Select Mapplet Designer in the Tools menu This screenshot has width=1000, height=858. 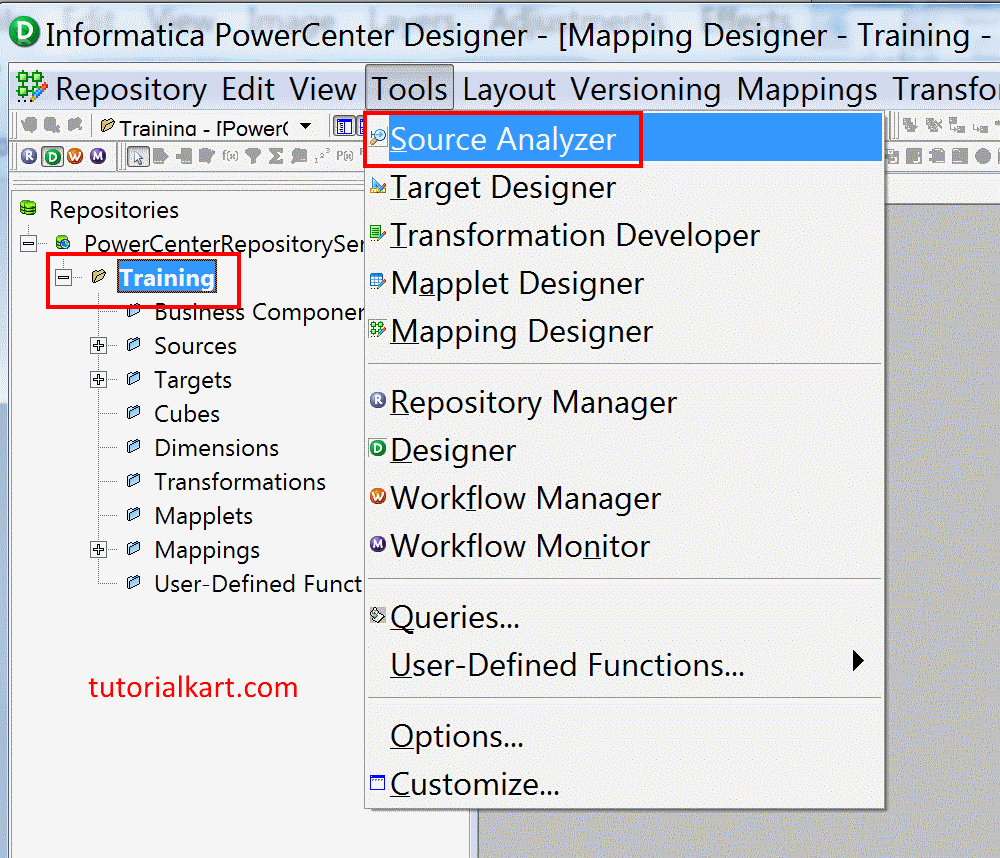625,283
